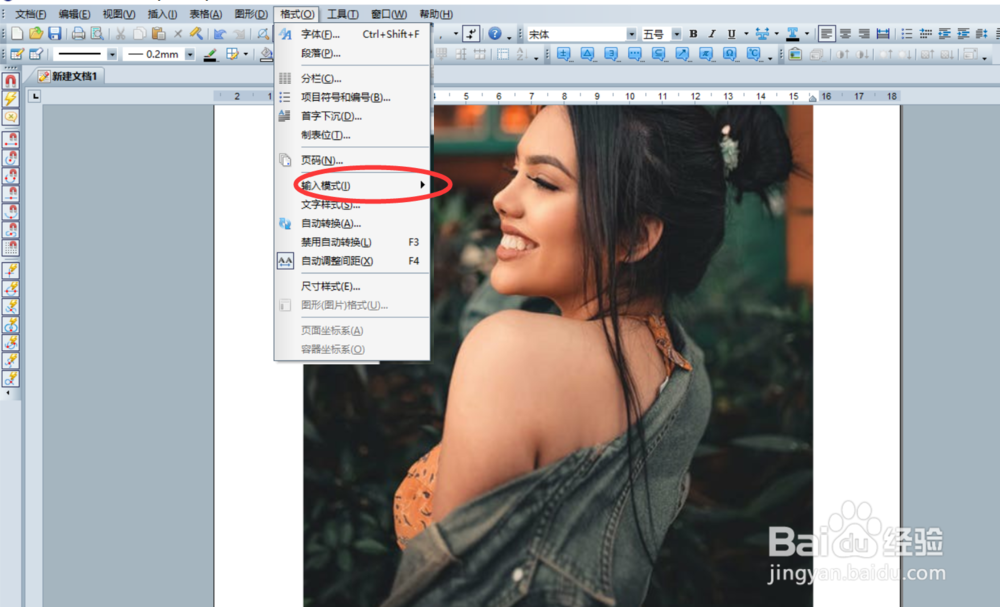1000x607 pixels.
Task: Open the 文档(F) menu
Action: pyautogui.click(x=29, y=14)
